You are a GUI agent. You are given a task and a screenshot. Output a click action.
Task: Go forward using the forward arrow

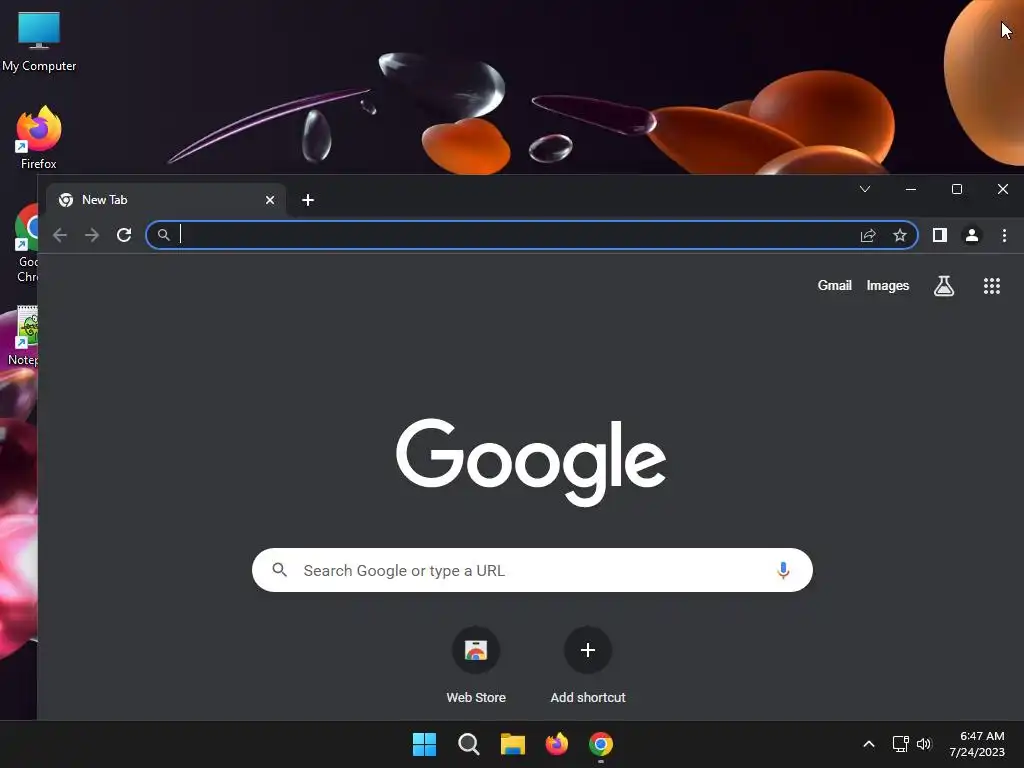92,234
